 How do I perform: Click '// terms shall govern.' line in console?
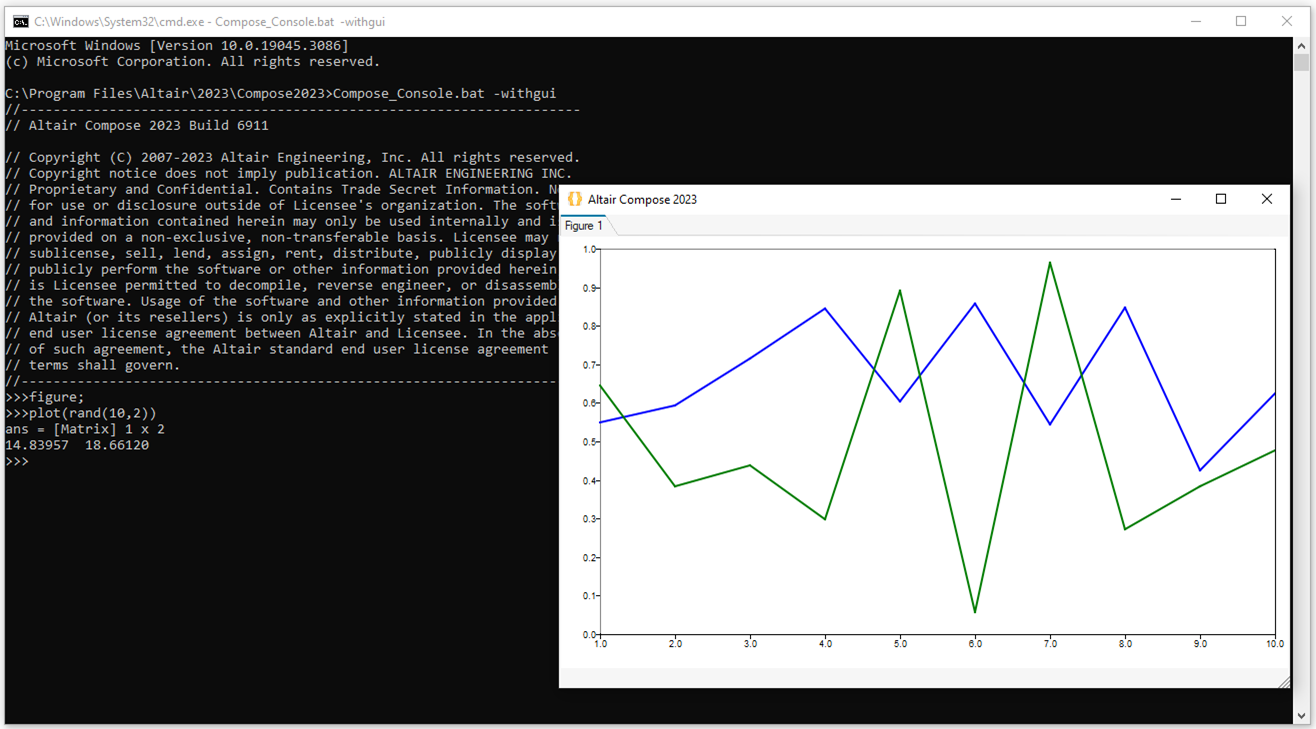click(93, 365)
